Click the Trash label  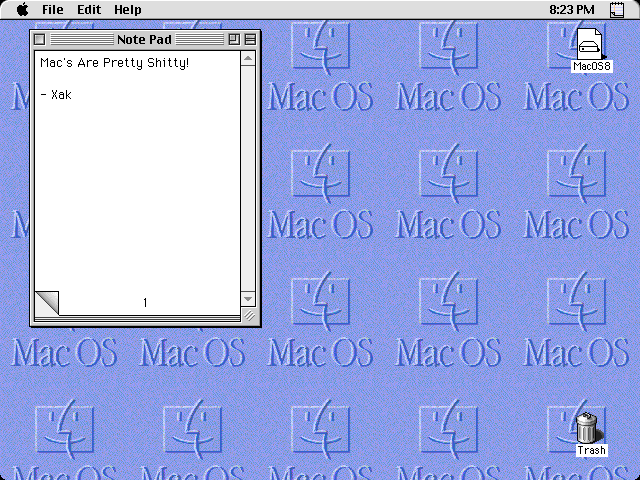point(591,450)
